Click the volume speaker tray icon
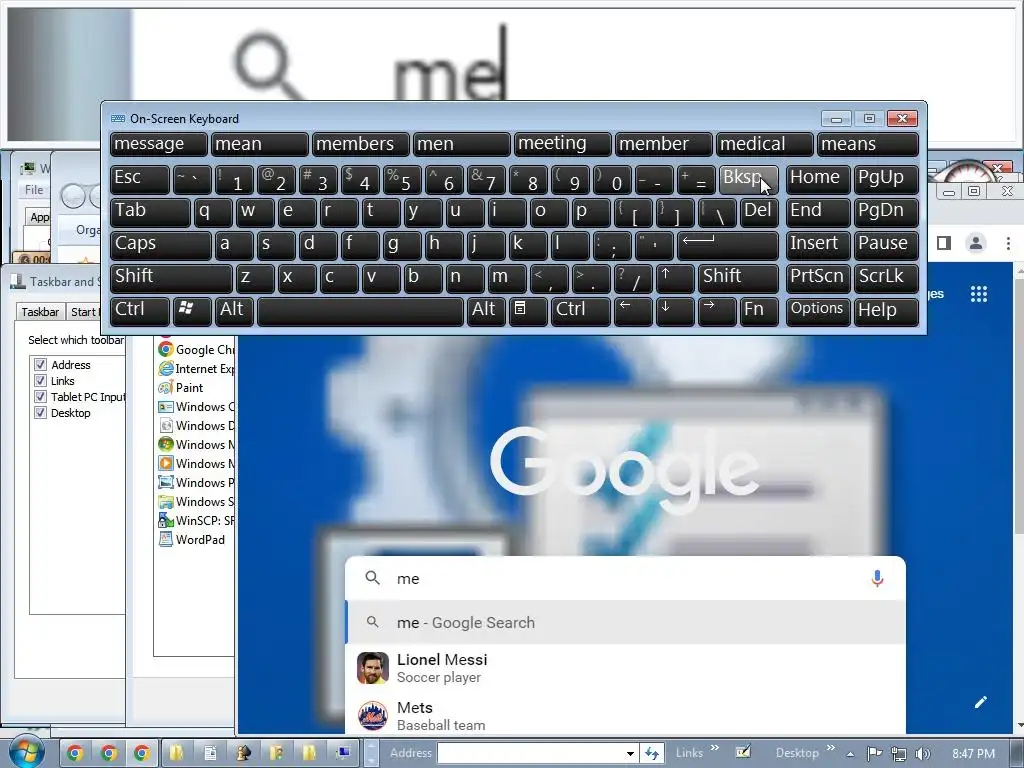The height and width of the screenshot is (768, 1024). 923,754
